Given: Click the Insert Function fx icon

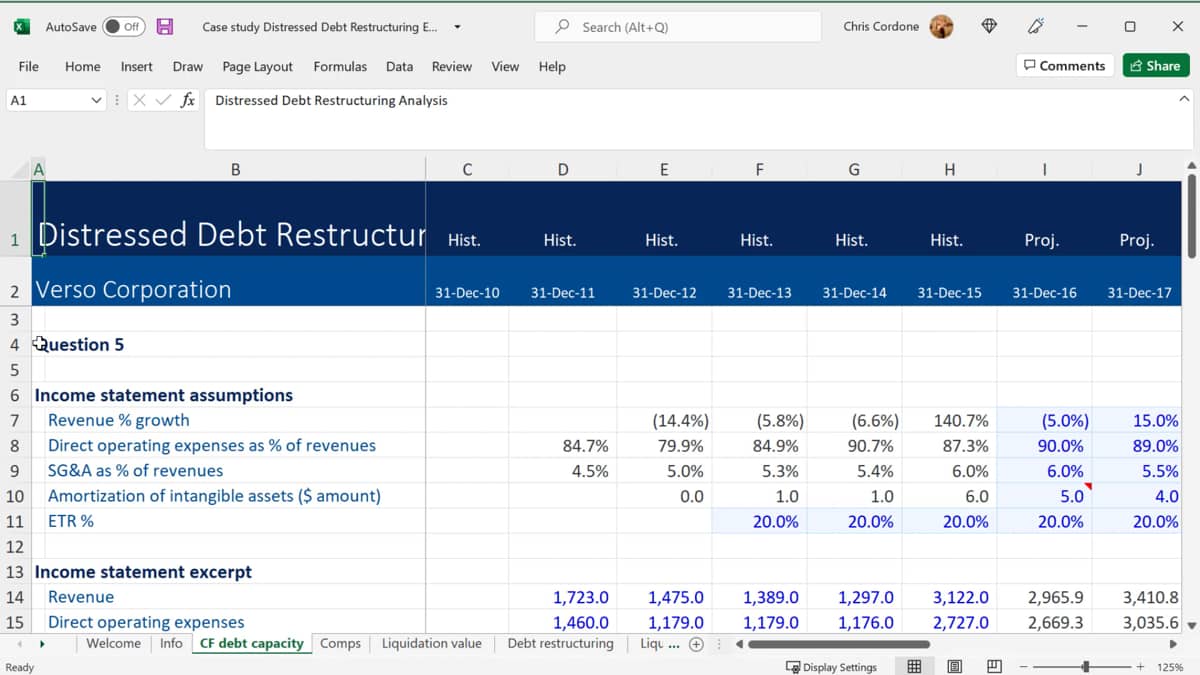Looking at the screenshot, I should tap(187, 100).
